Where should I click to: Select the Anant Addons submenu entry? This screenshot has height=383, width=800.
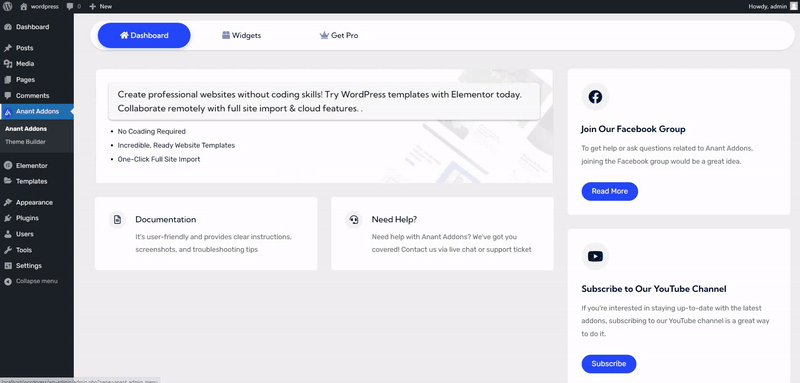pyautogui.click(x=26, y=129)
